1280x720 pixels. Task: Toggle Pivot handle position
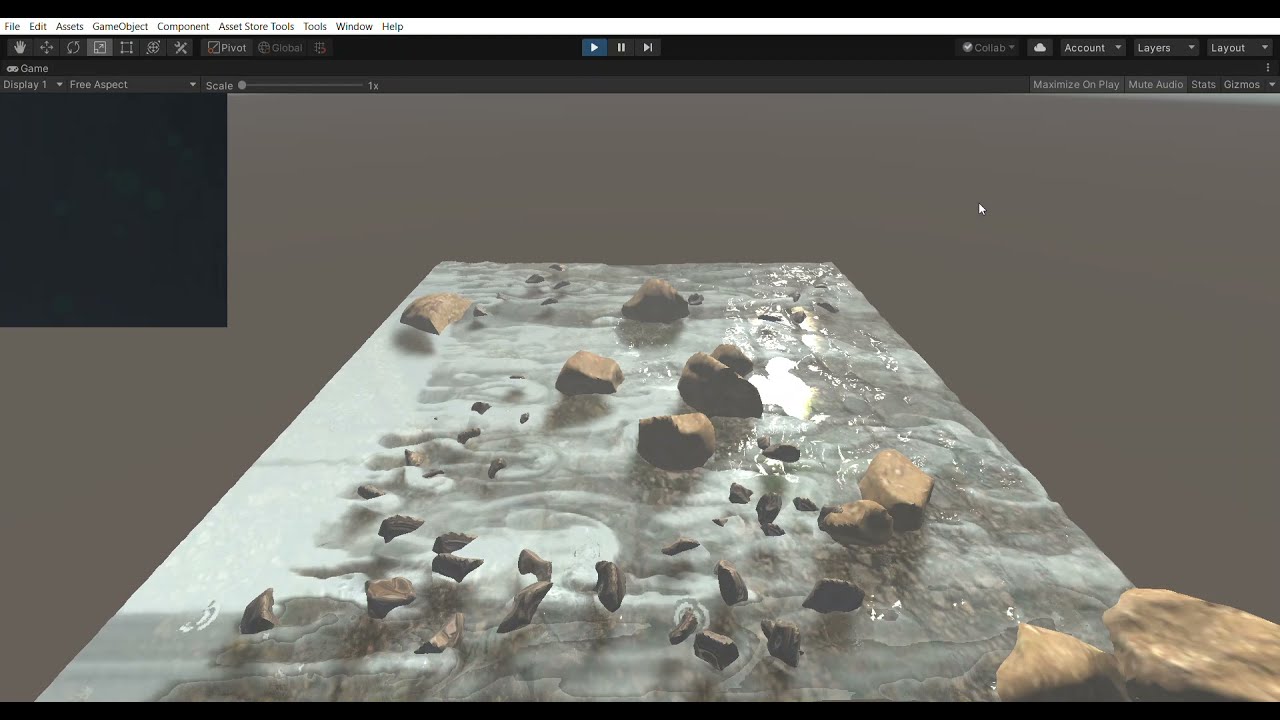tap(227, 47)
